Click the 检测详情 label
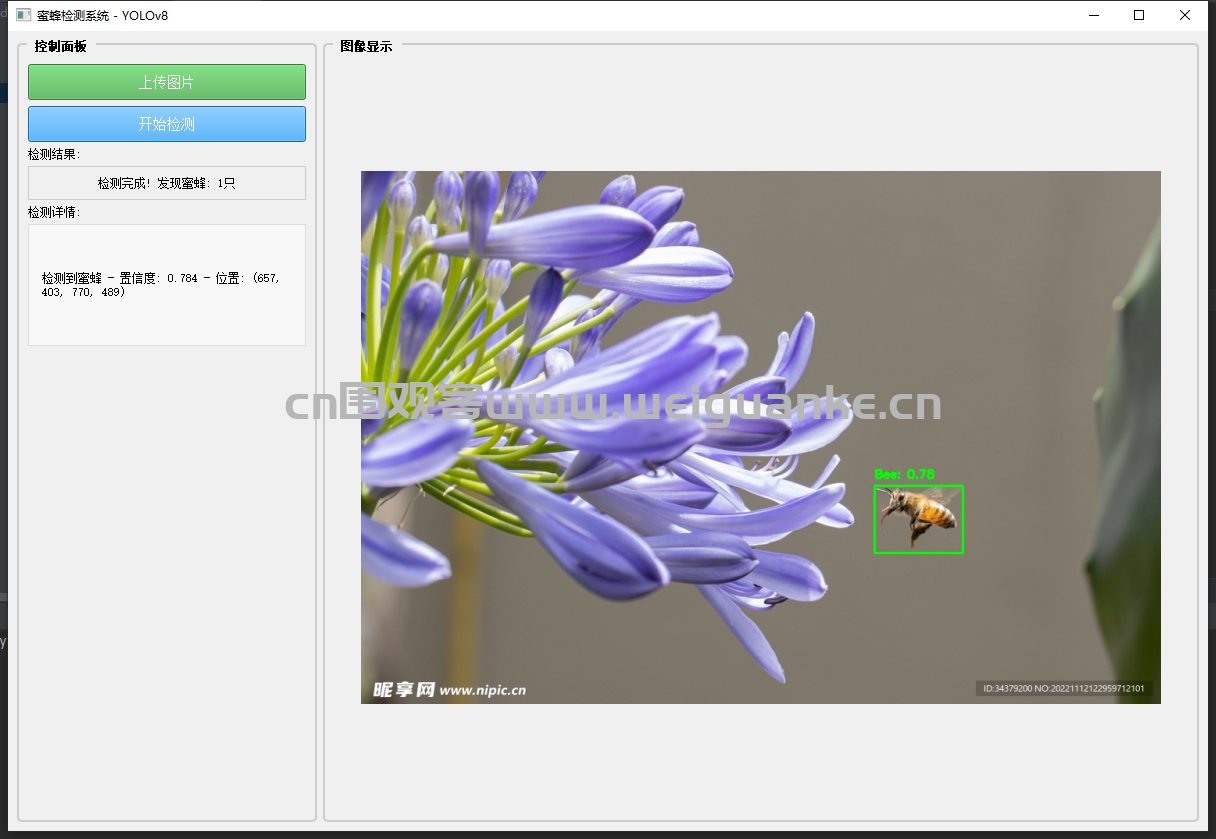Image resolution: width=1216 pixels, height=839 pixels. click(54, 213)
